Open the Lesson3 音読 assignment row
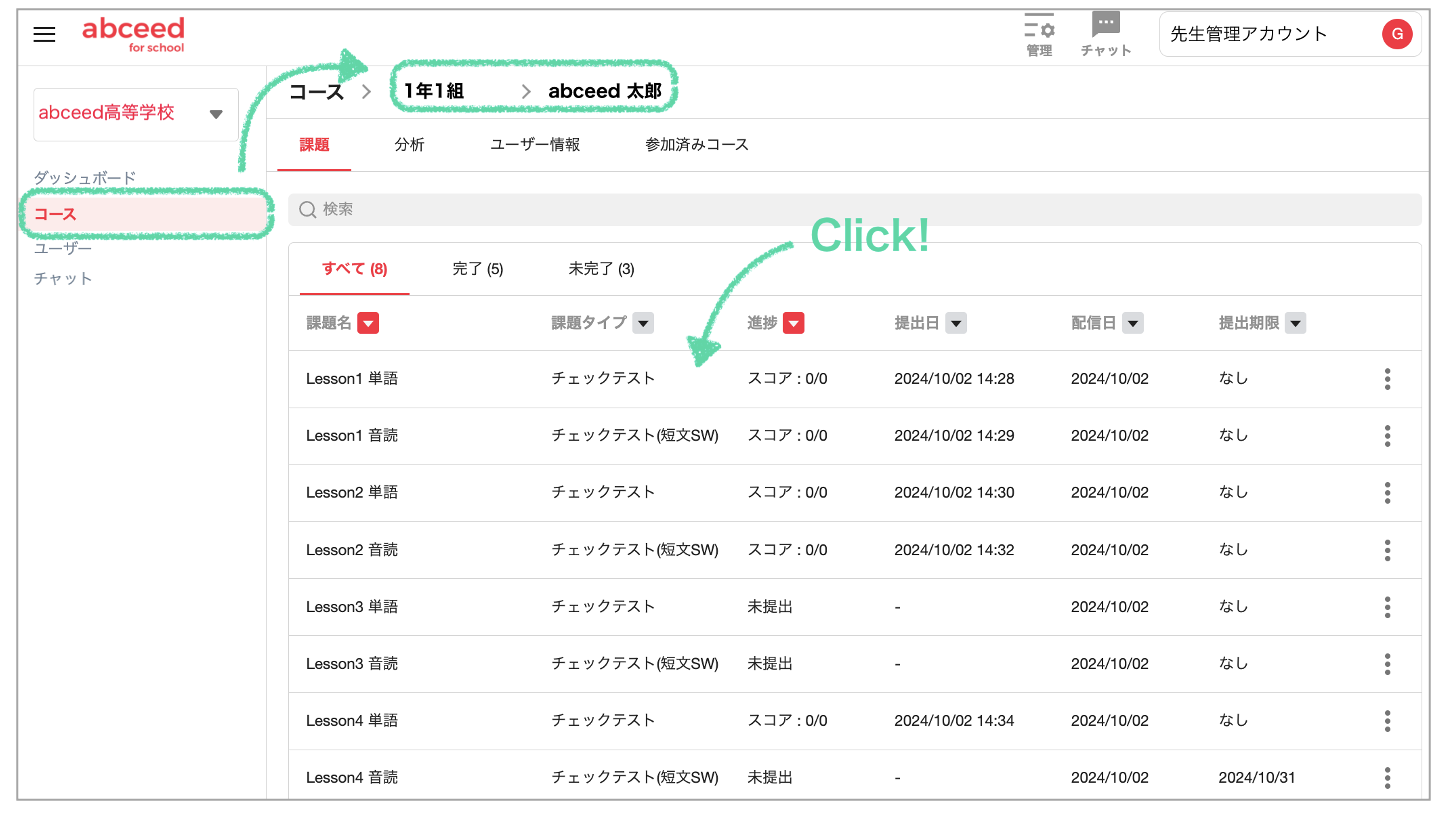 [855, 664]
